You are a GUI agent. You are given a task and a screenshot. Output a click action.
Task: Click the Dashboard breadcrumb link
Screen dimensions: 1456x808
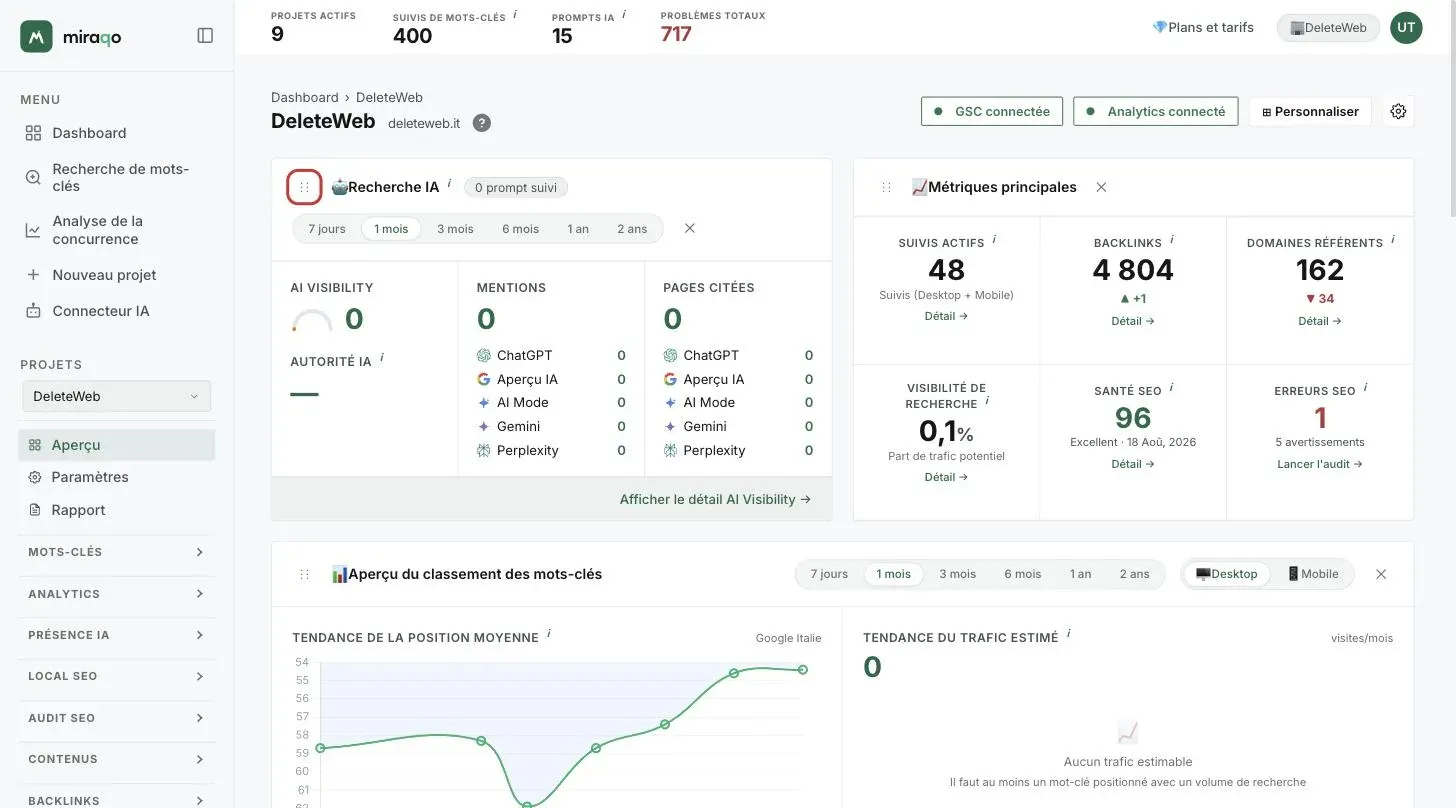[x=305, y=97]
